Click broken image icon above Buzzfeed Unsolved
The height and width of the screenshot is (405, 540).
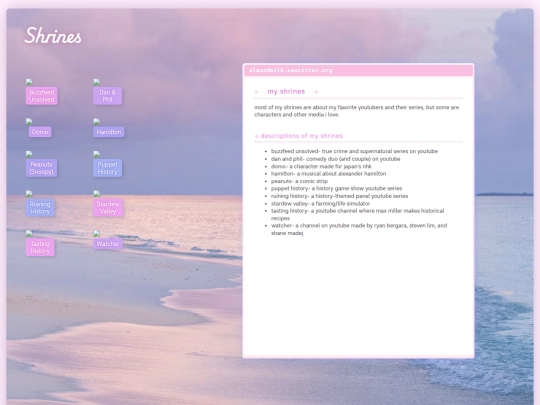[29, 82]
